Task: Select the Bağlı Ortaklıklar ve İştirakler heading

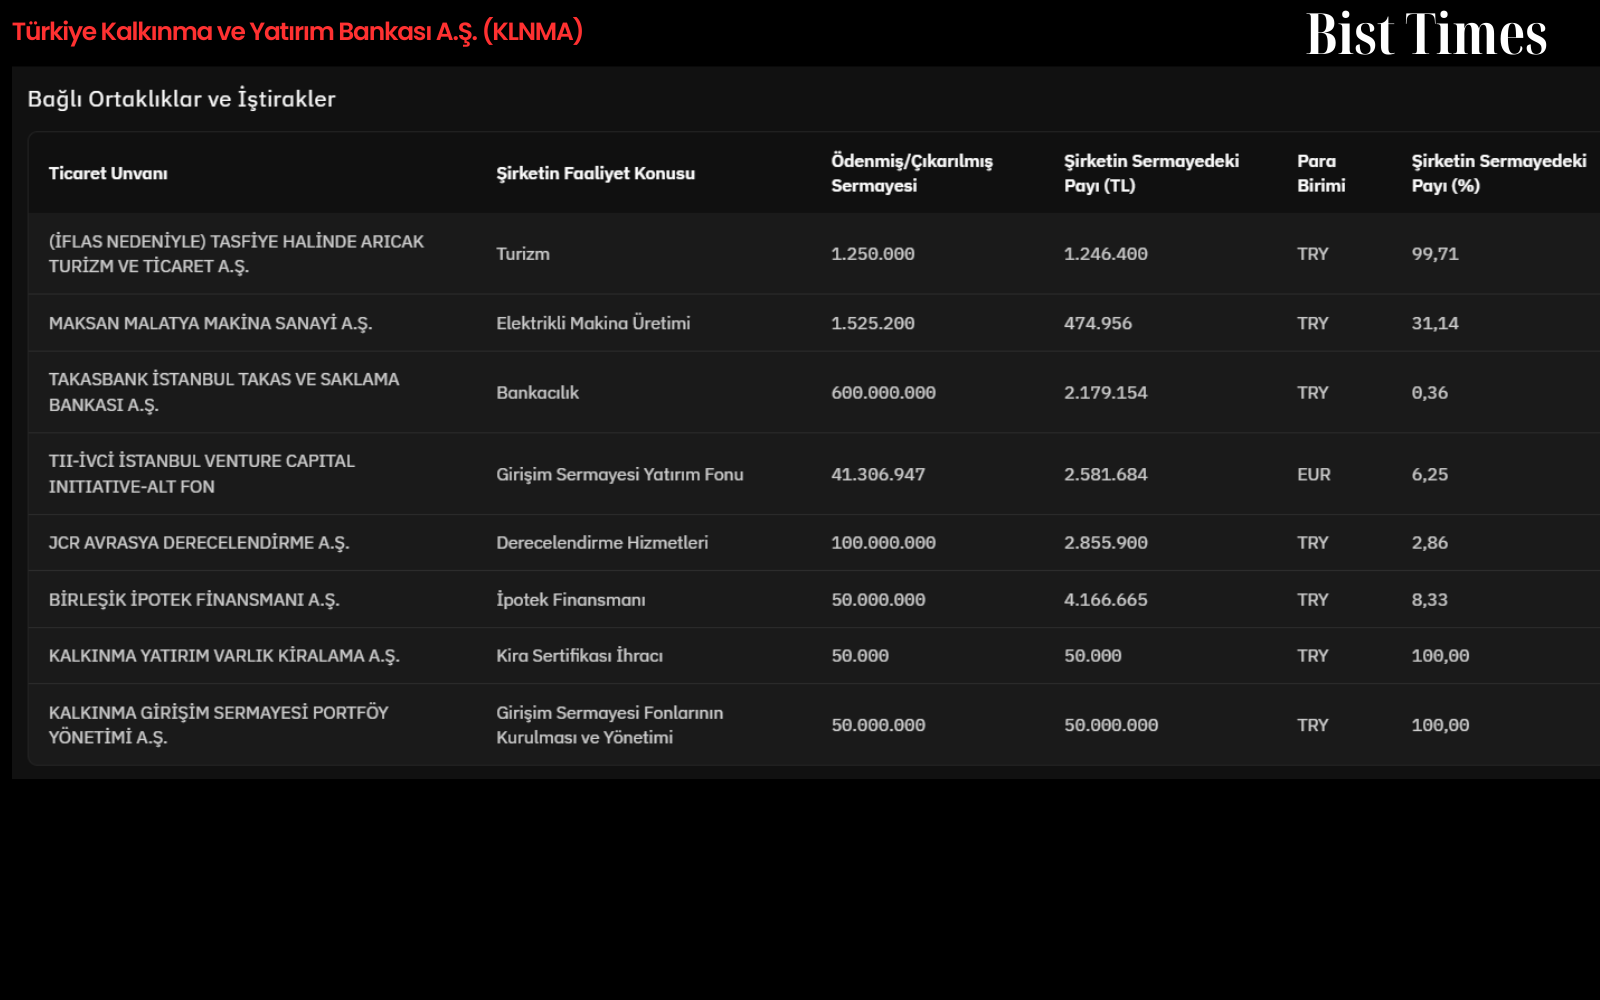Action: (x=181, y=99)
